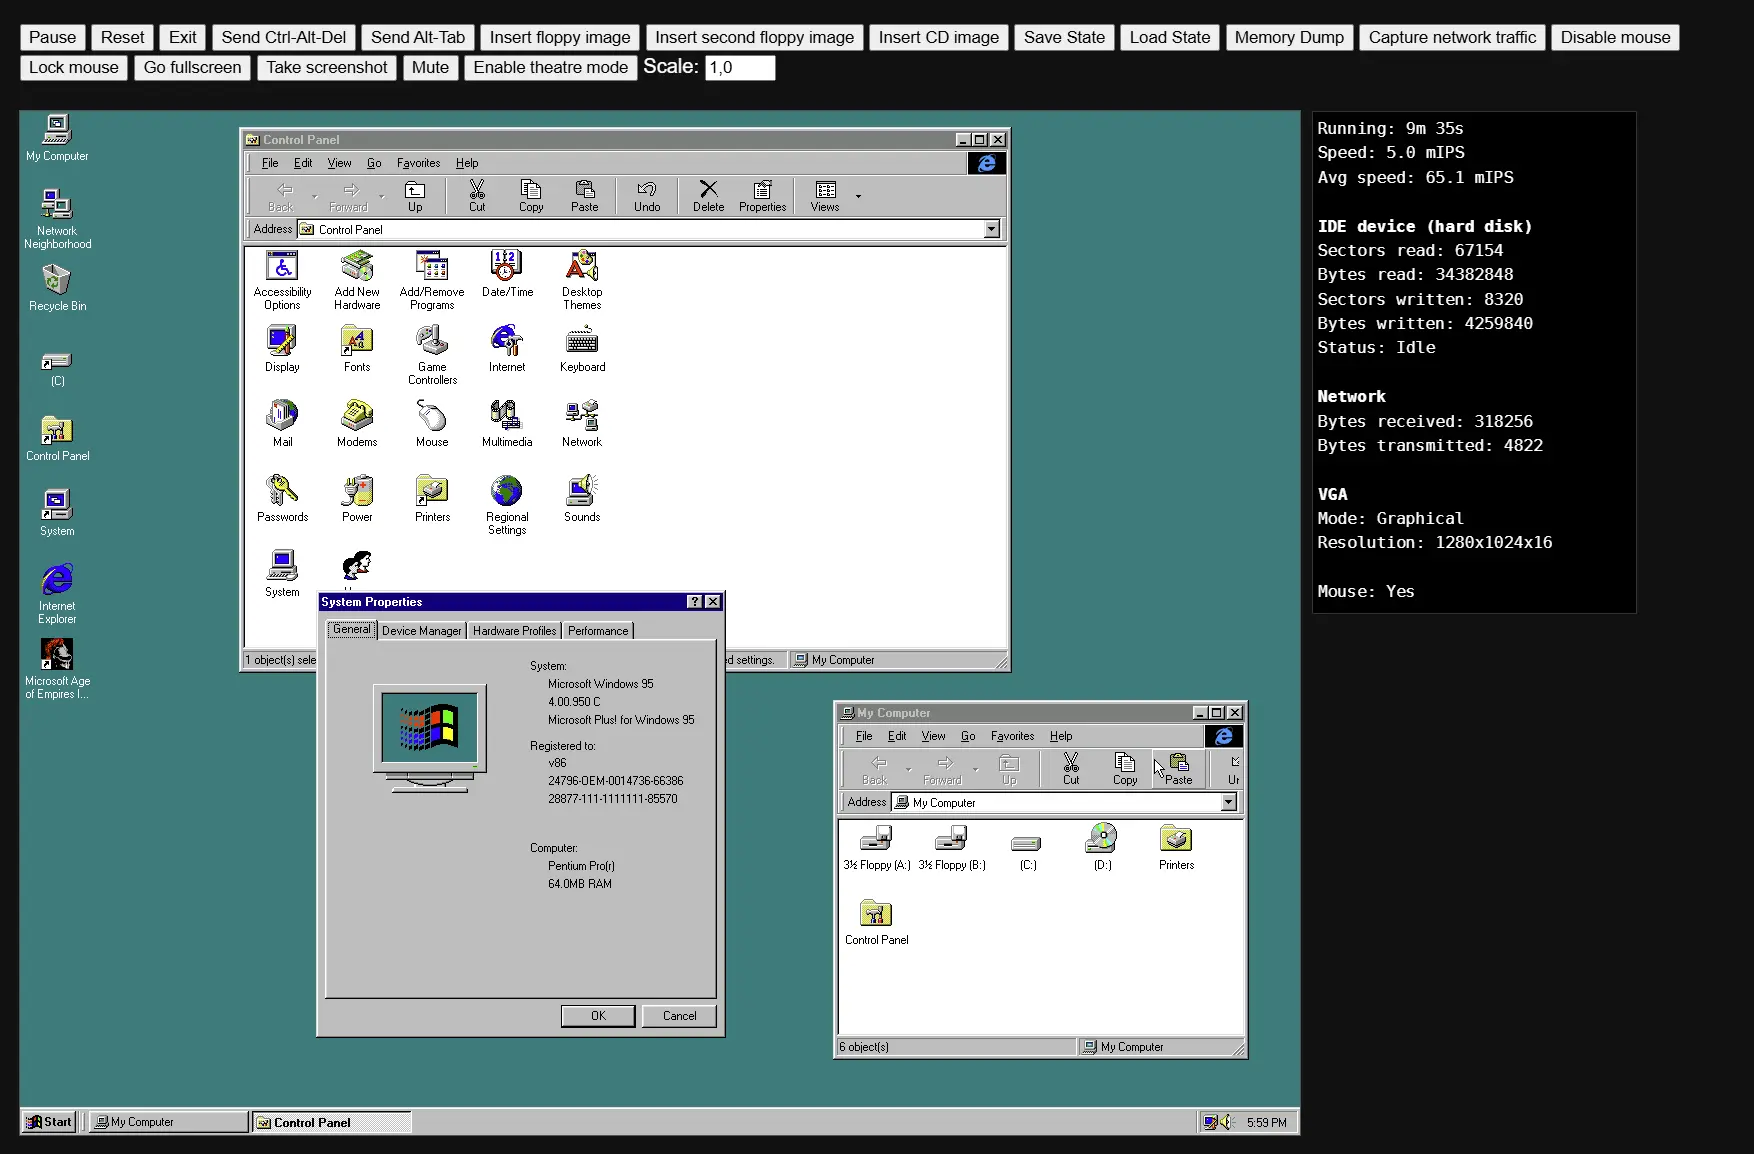Select the Game Controllers icon

click(432, 355)
